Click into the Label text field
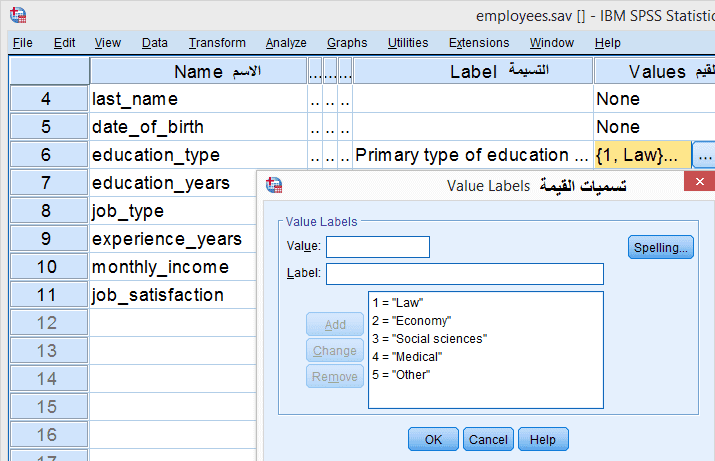Screen dimensions: 715x461 (465, 274)
